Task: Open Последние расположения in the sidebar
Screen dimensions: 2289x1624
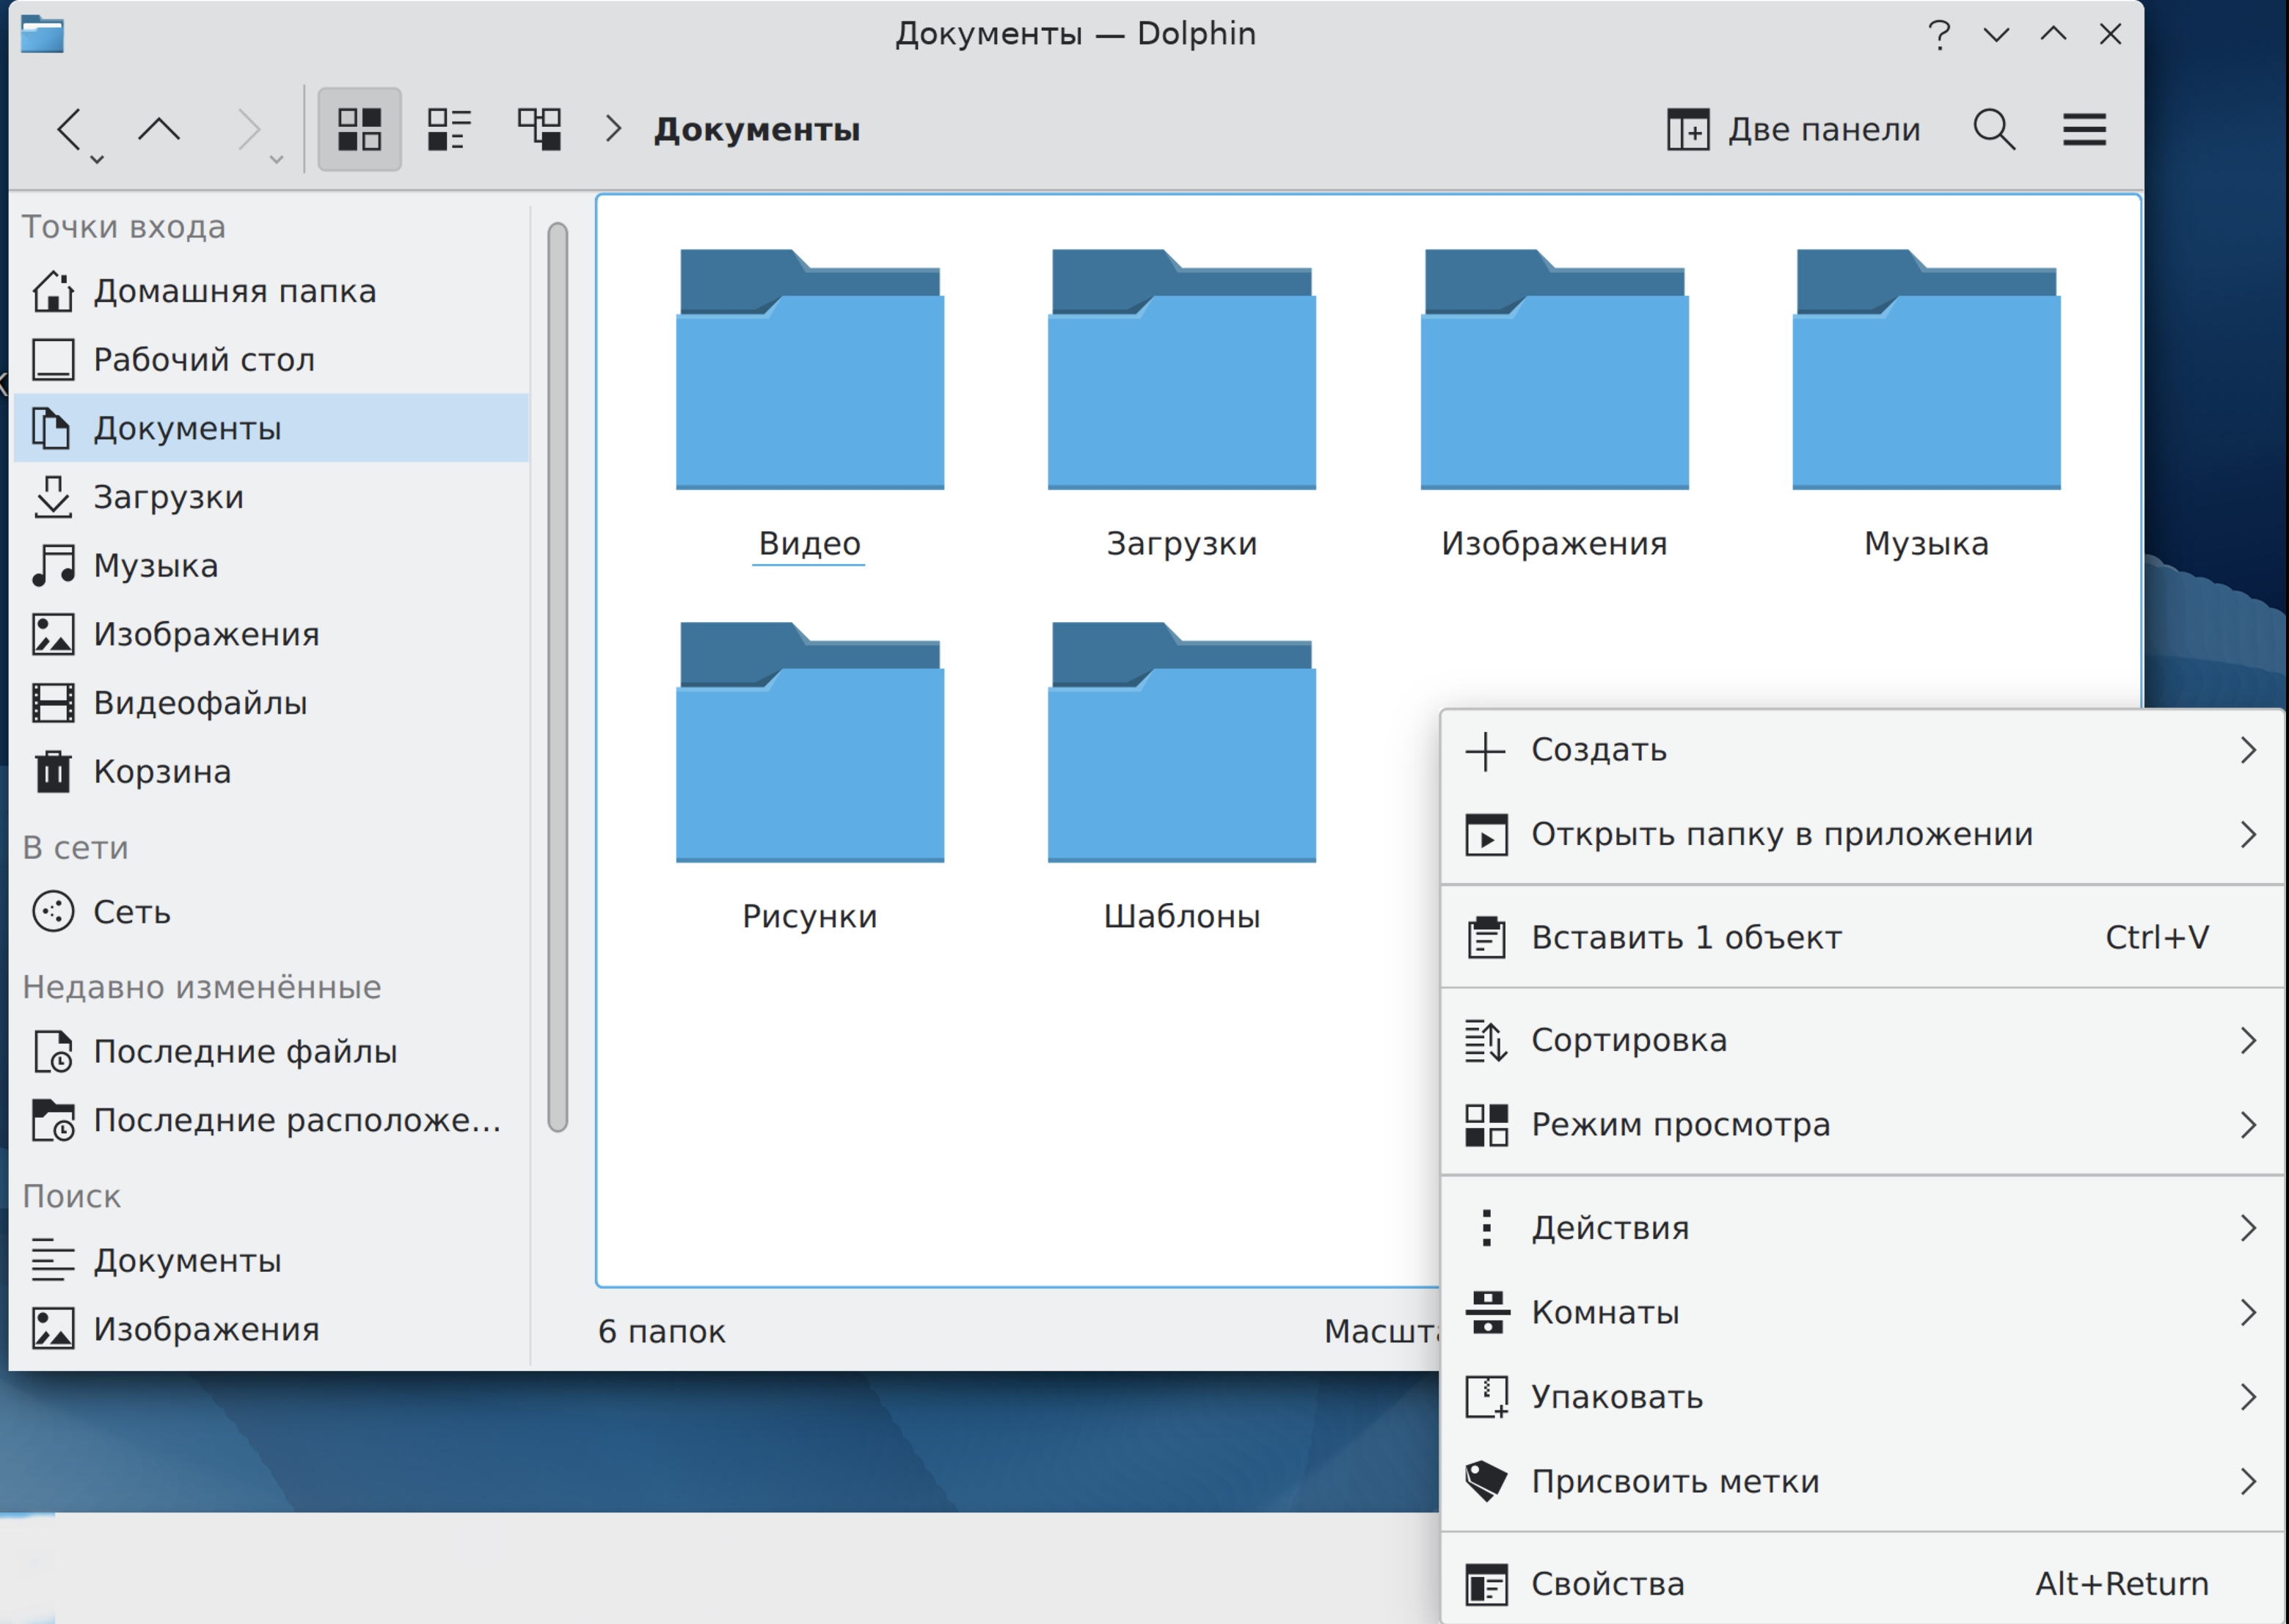Action: pos(272,1120)
